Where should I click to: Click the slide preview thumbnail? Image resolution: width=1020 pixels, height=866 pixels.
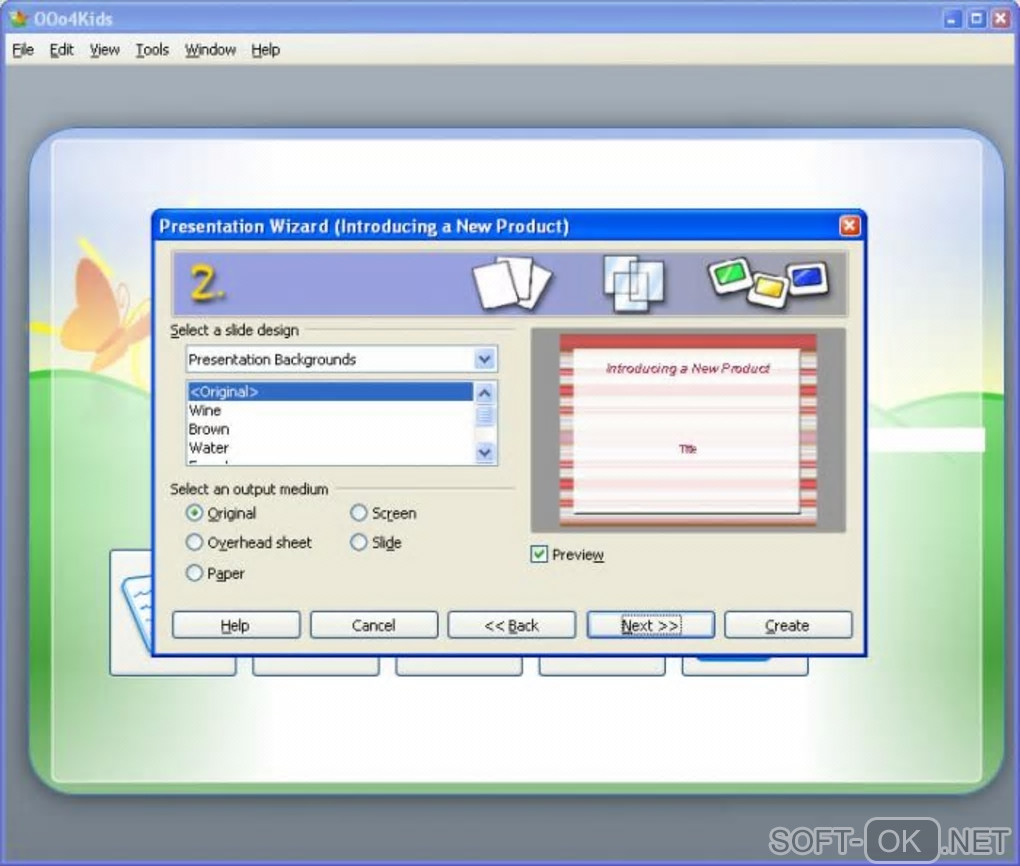688,430
